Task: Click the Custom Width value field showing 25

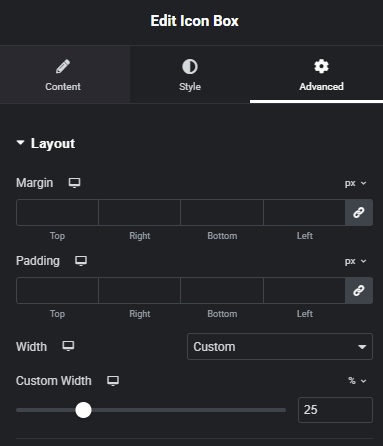Action: [335, 410]
